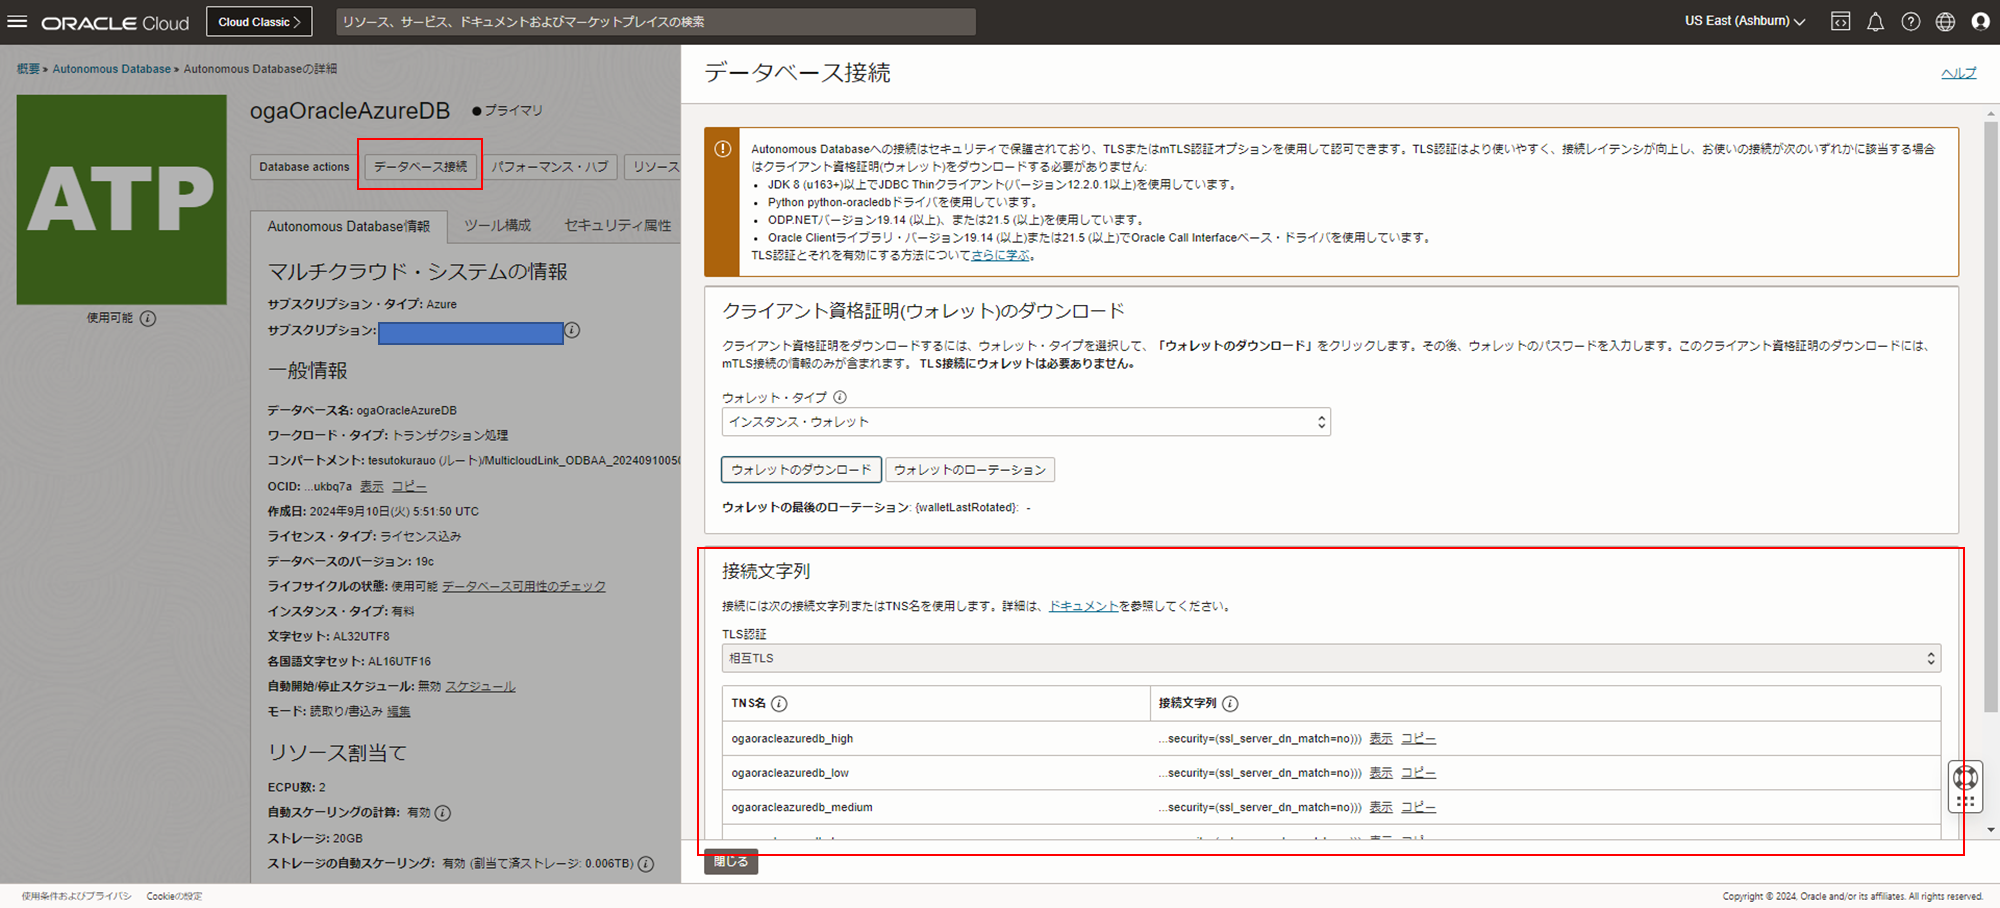Copy the connection string for ogaoracleazuredb_low
Viewport: 2000px width, 908px height.
(x=1418, y=773)
